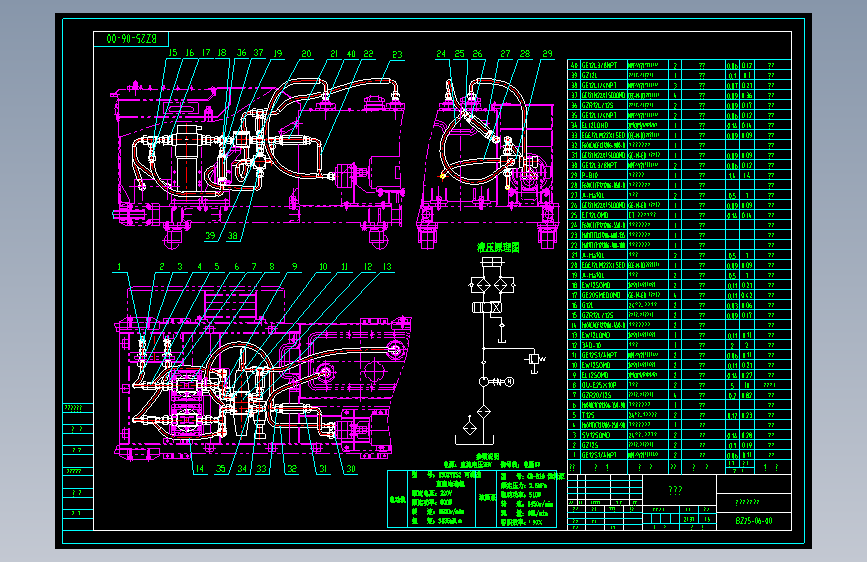Click the relief valve symbol in the hydraulic schematic
Image resolution: width=867 pixels, height=562 pixels.
click(535, 359)
